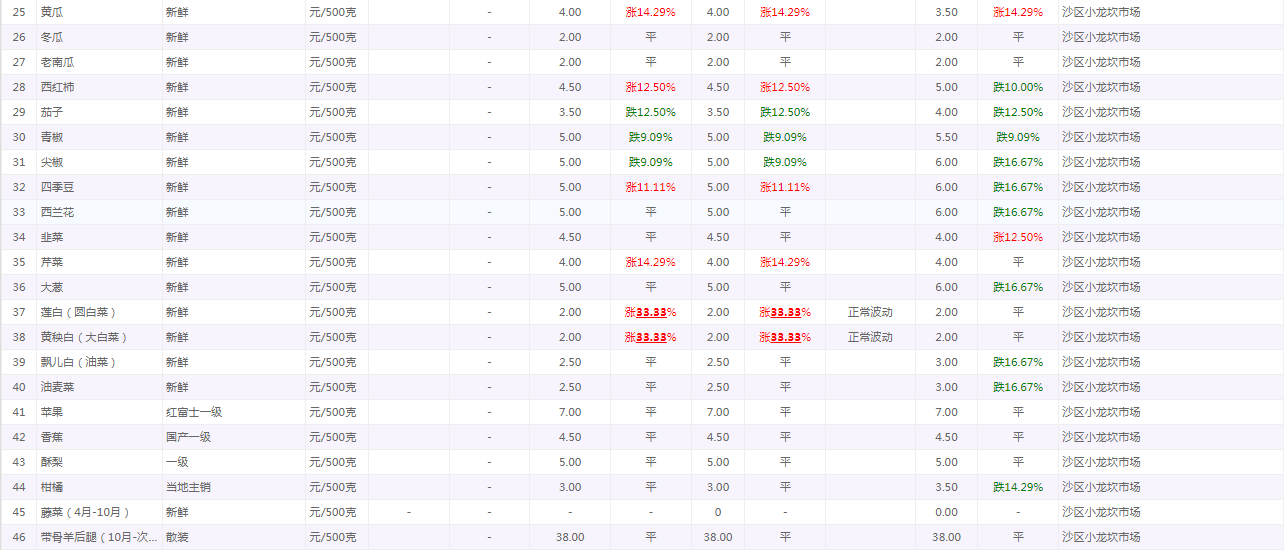Select the 西红柿 row name
This screenshot has width=1284, height=550.
pos(57,87)
